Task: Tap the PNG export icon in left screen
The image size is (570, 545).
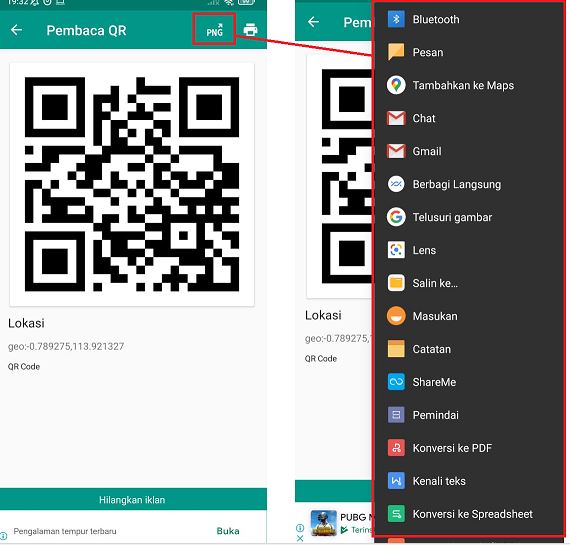Action: (x=214, y=30)
